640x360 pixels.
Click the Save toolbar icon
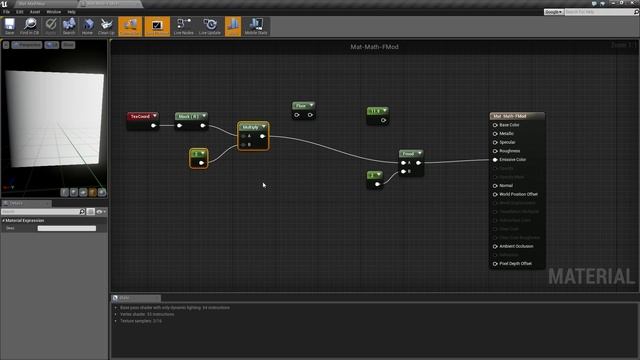click(x=9, y=26)
